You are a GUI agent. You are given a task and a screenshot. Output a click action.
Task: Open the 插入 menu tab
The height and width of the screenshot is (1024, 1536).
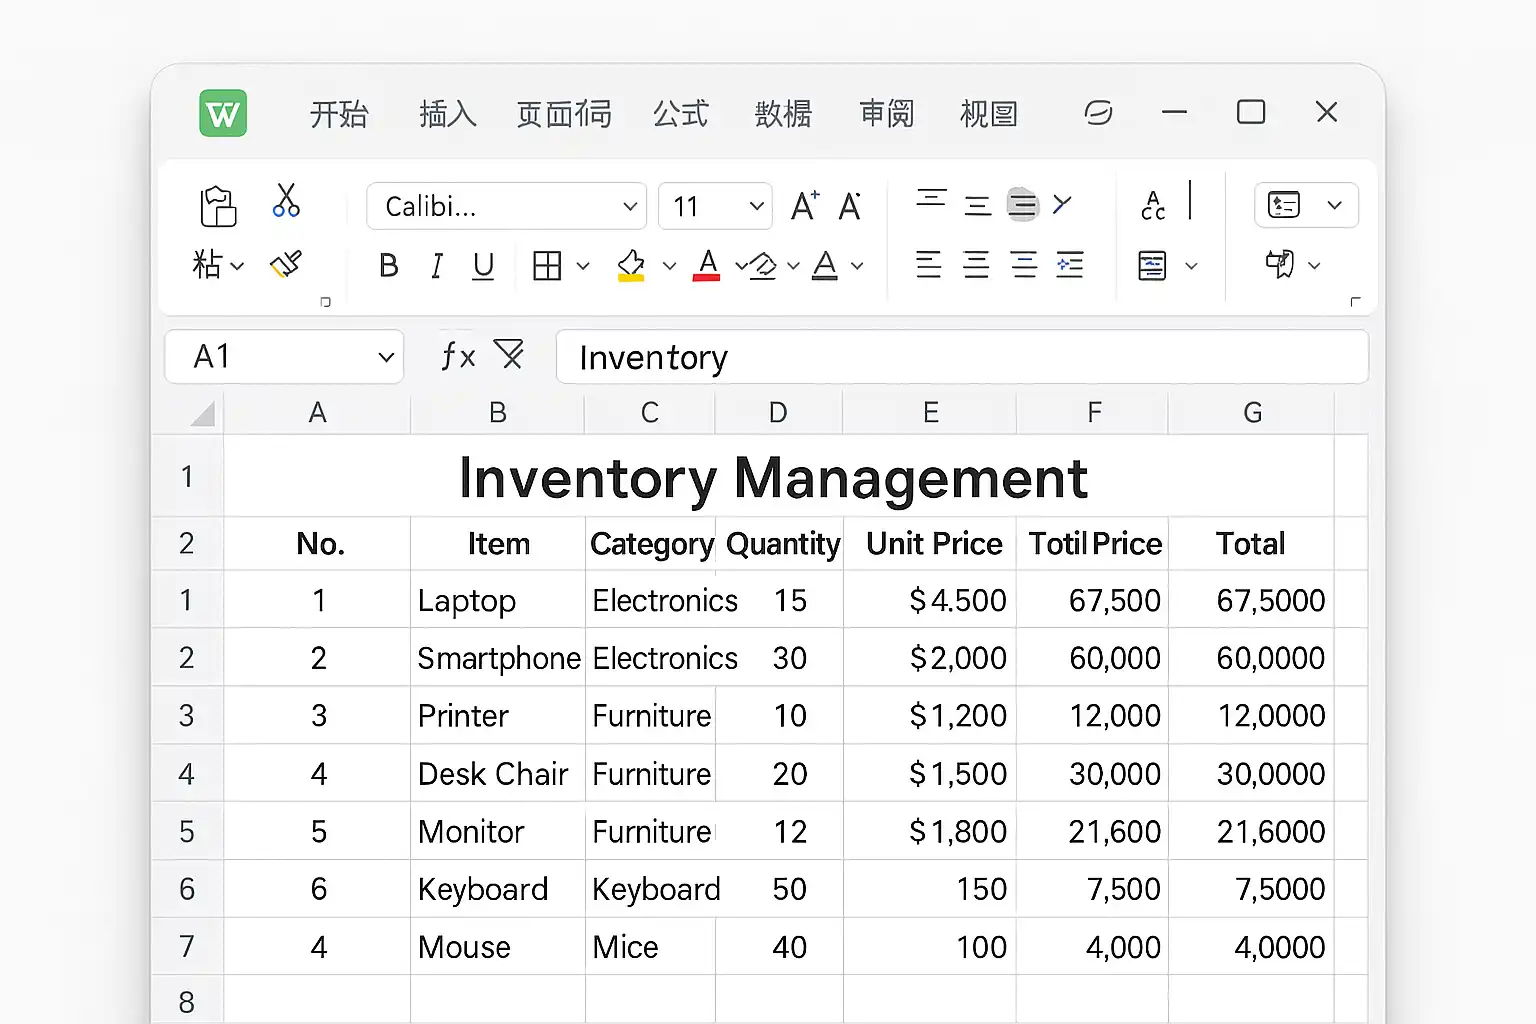447,114
